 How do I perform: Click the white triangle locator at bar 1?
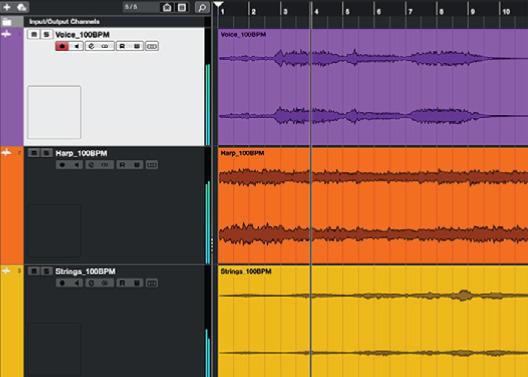(x=218, y=4)
